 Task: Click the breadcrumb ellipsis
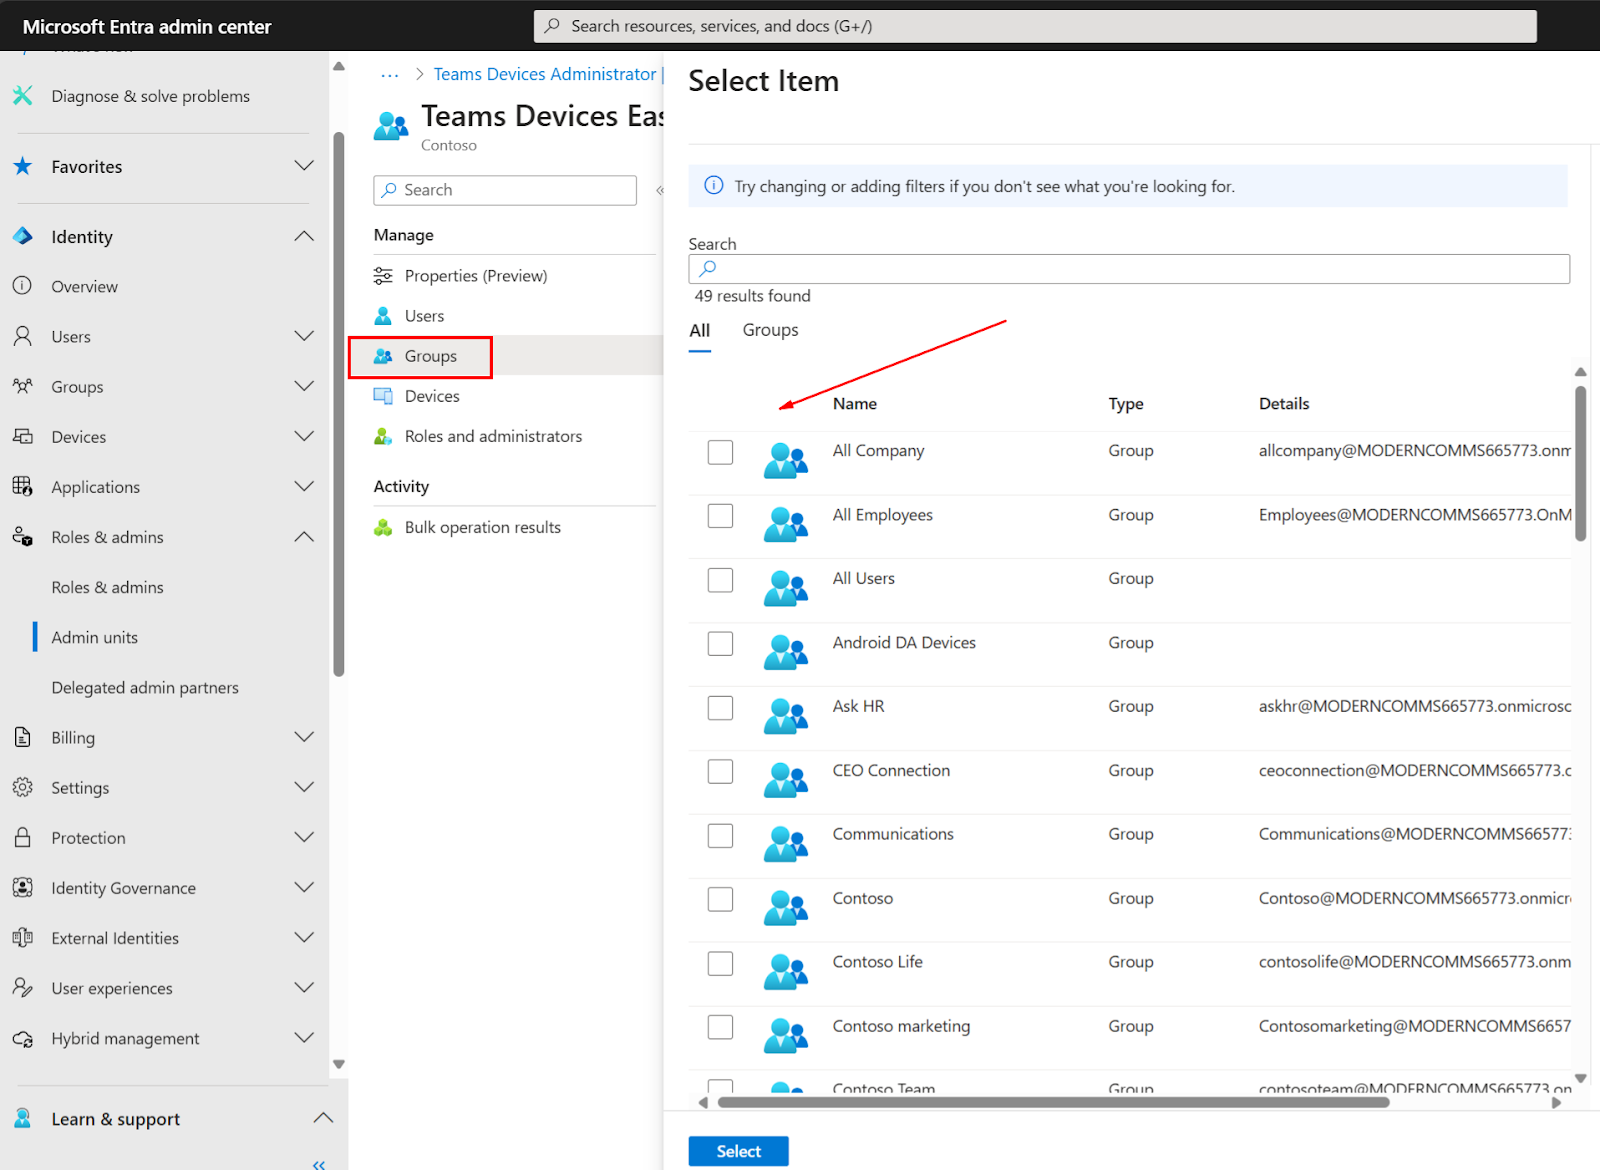[390, 74]
